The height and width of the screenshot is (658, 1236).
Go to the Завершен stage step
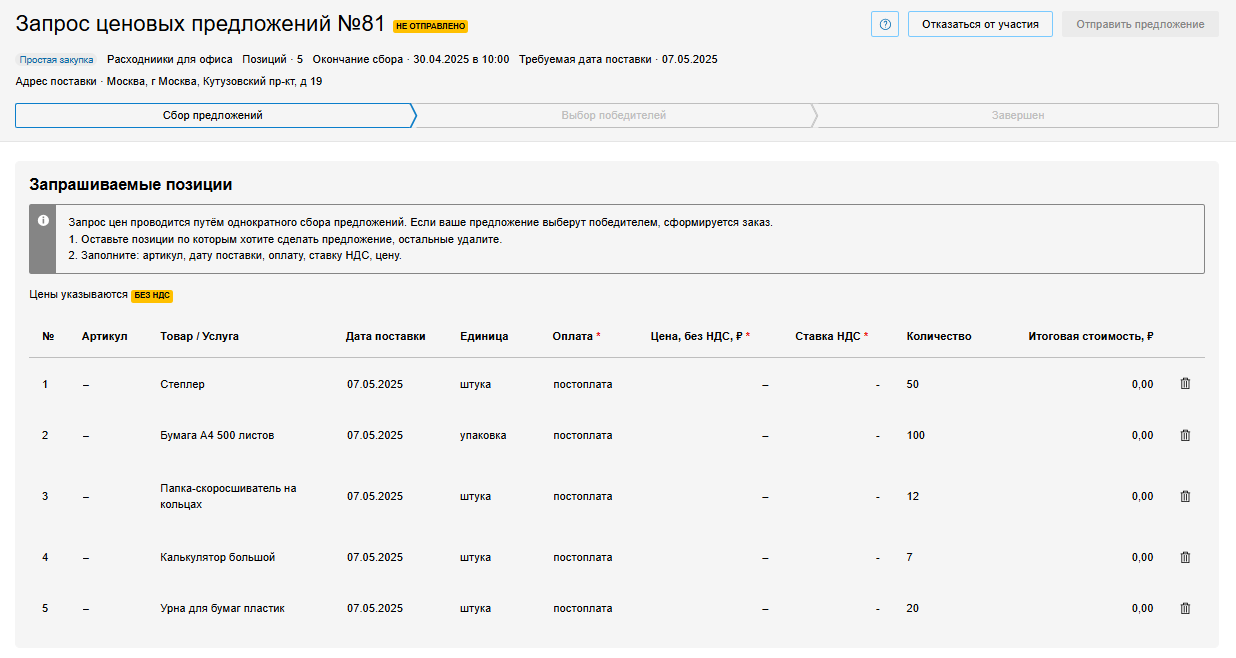pos(1017,116)
